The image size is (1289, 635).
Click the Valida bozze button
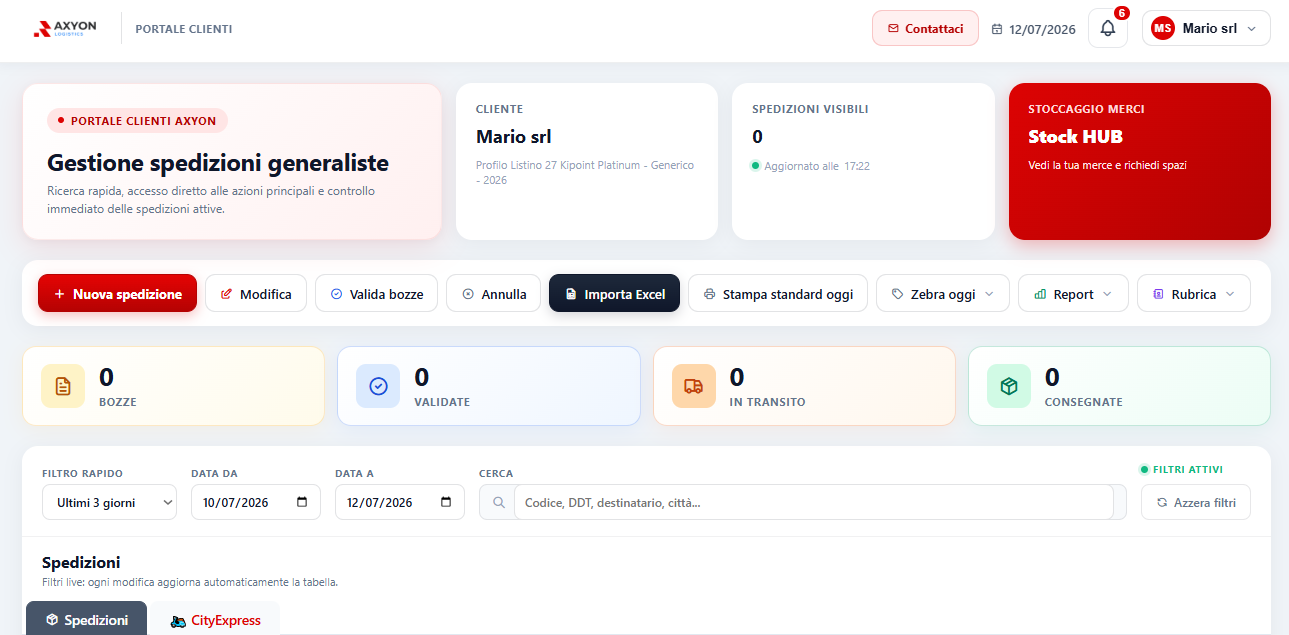point(376,294)
